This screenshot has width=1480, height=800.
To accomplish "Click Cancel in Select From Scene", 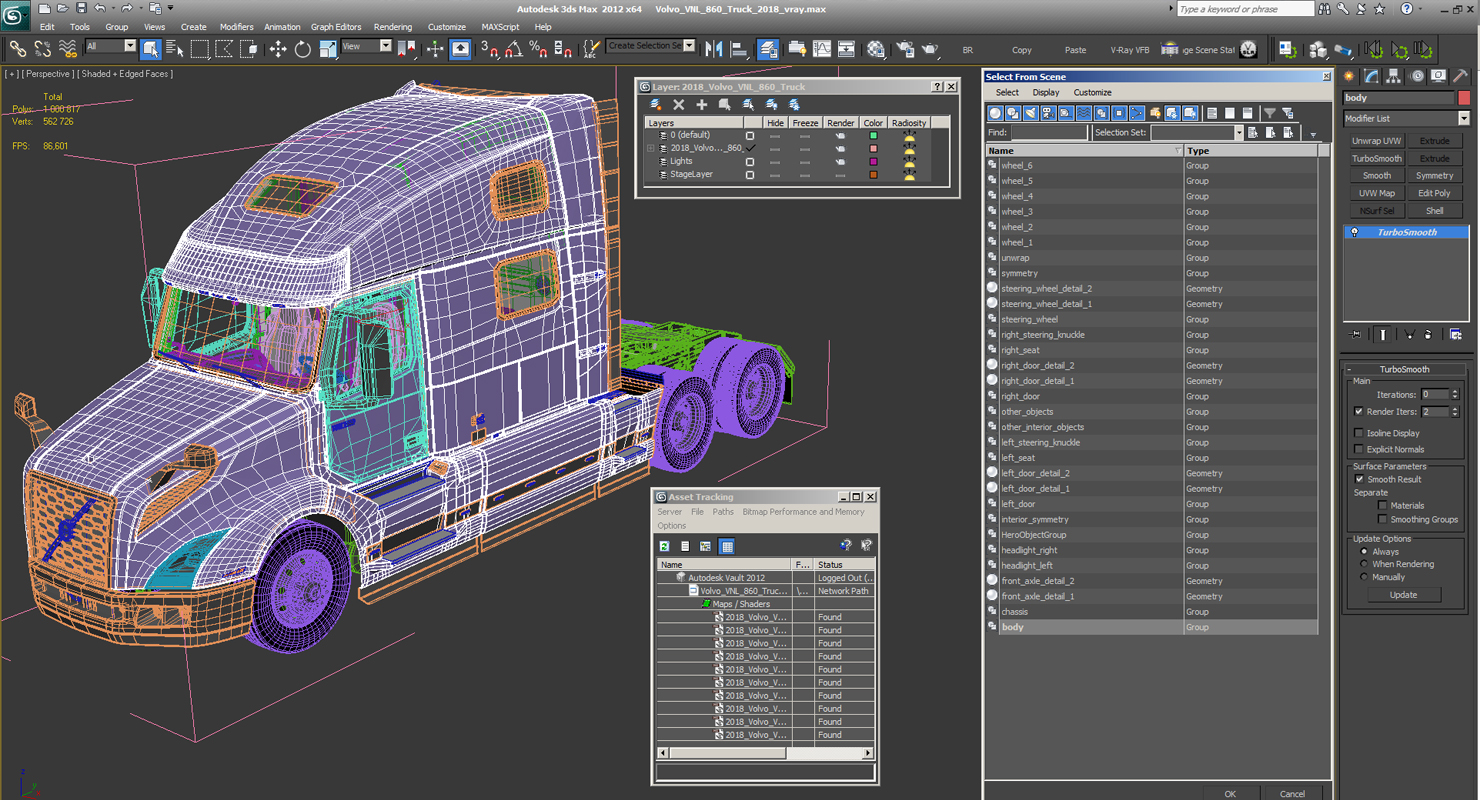I will pos(1292,794).
